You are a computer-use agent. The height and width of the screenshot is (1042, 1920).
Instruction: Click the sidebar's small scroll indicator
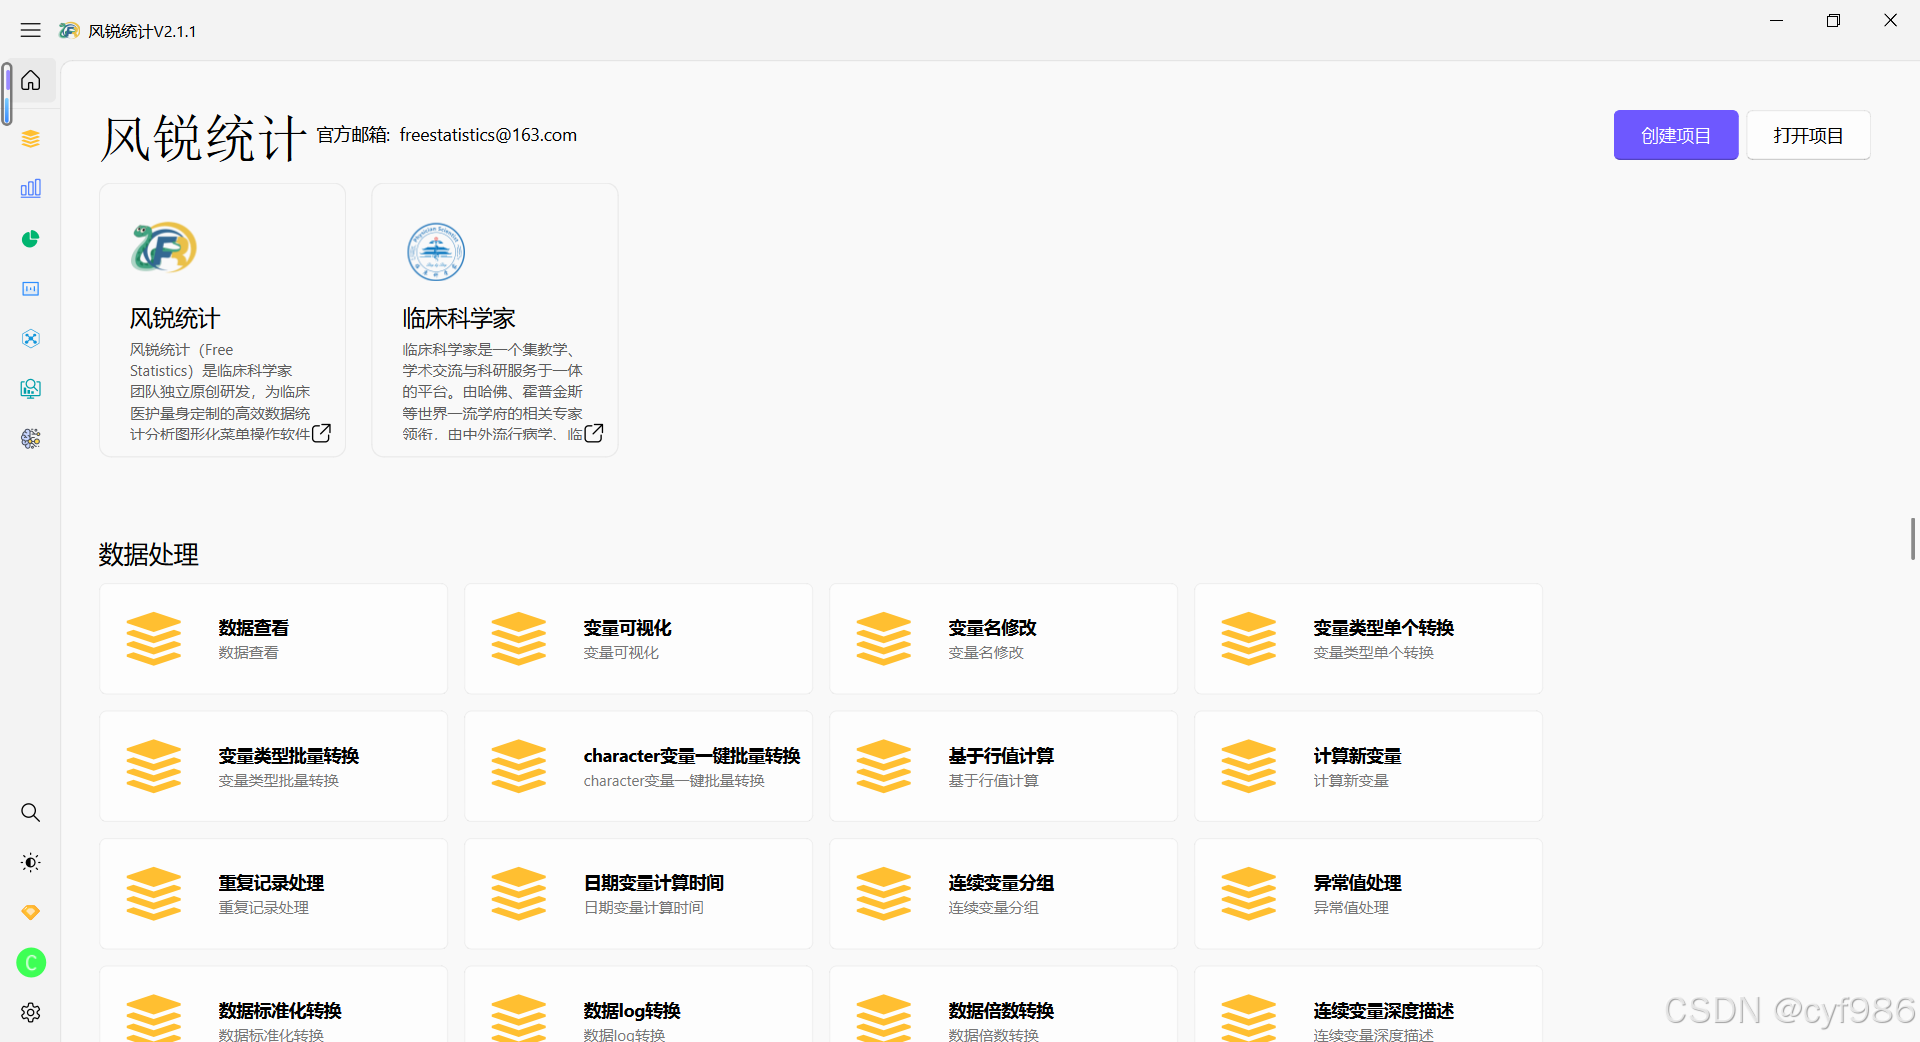6,95
